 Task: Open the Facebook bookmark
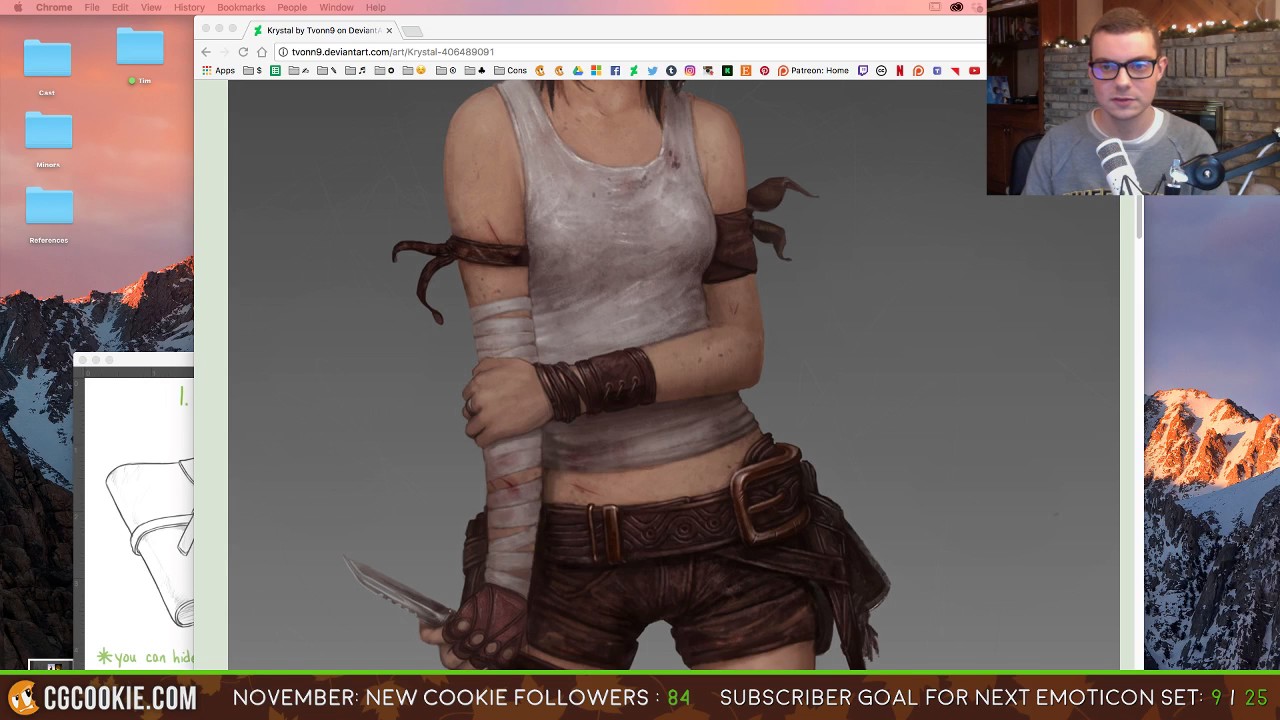point(615,71)
